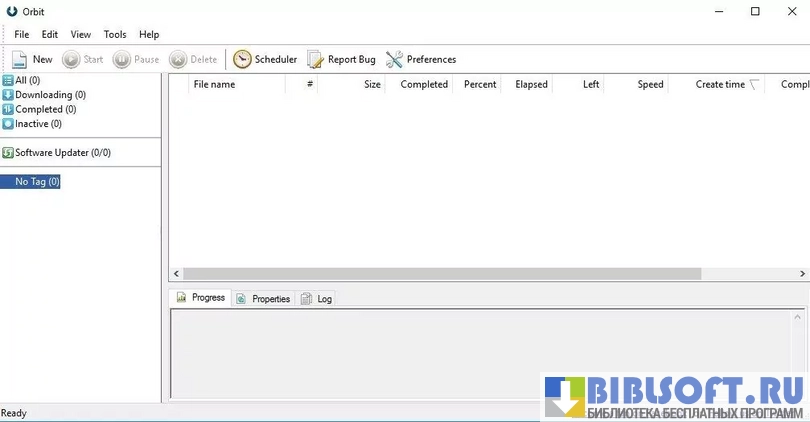Click the Report Bug toolbar icon

click(316, 60)
